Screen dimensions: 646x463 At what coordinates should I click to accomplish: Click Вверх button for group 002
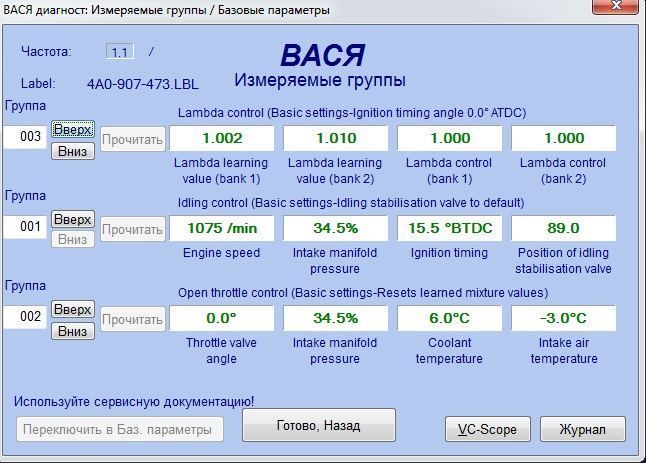click(73, 309)
